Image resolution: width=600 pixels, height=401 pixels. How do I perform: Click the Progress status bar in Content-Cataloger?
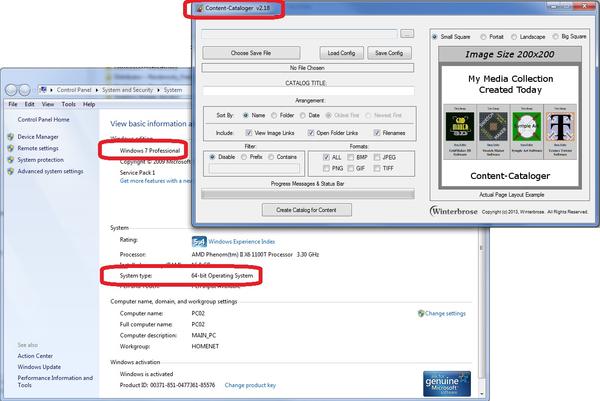tap(308, 194)
